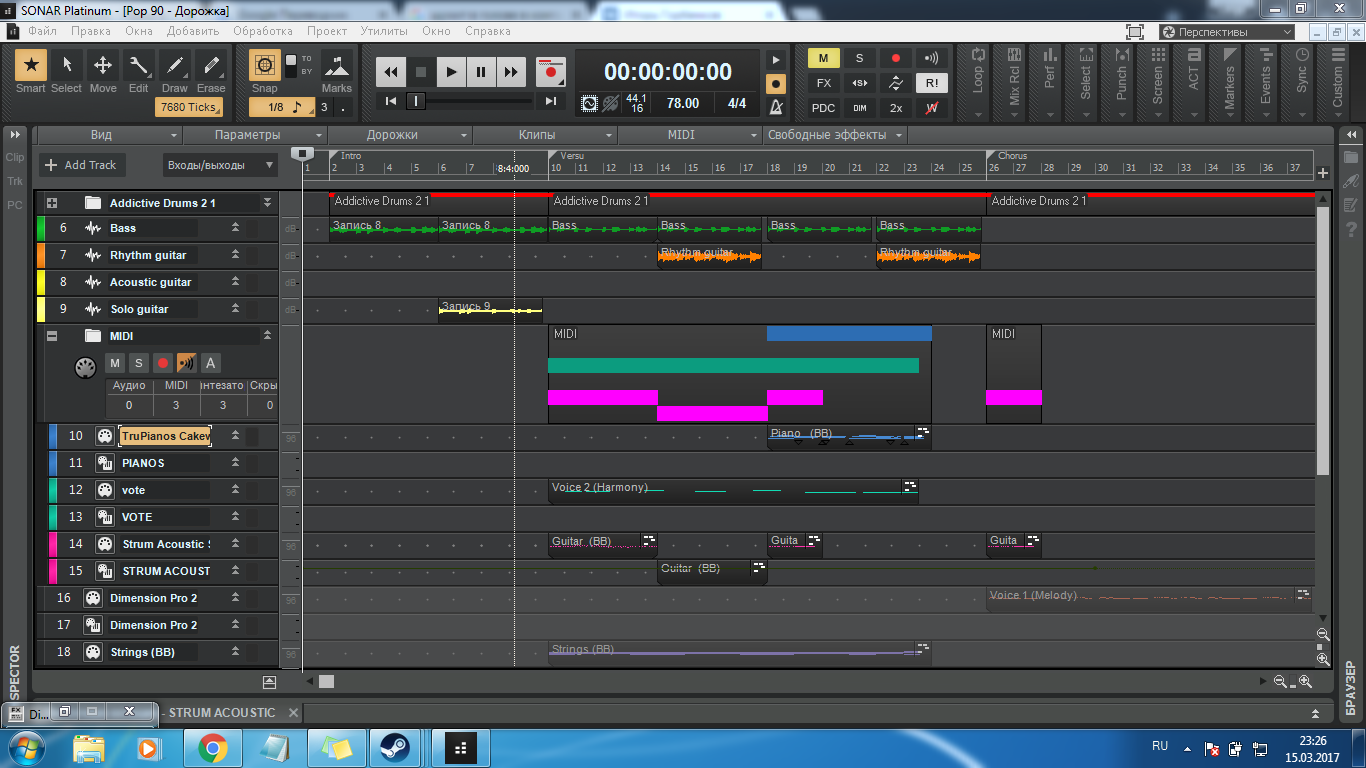Solo the MIDI folder with S
This screenshot has width=1366, height=768.
(x=139, y=363)
